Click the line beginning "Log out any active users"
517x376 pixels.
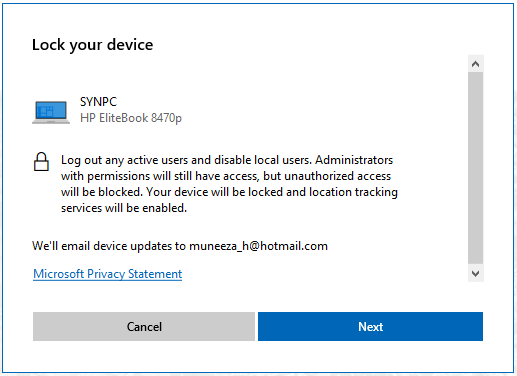pos(227,160)
